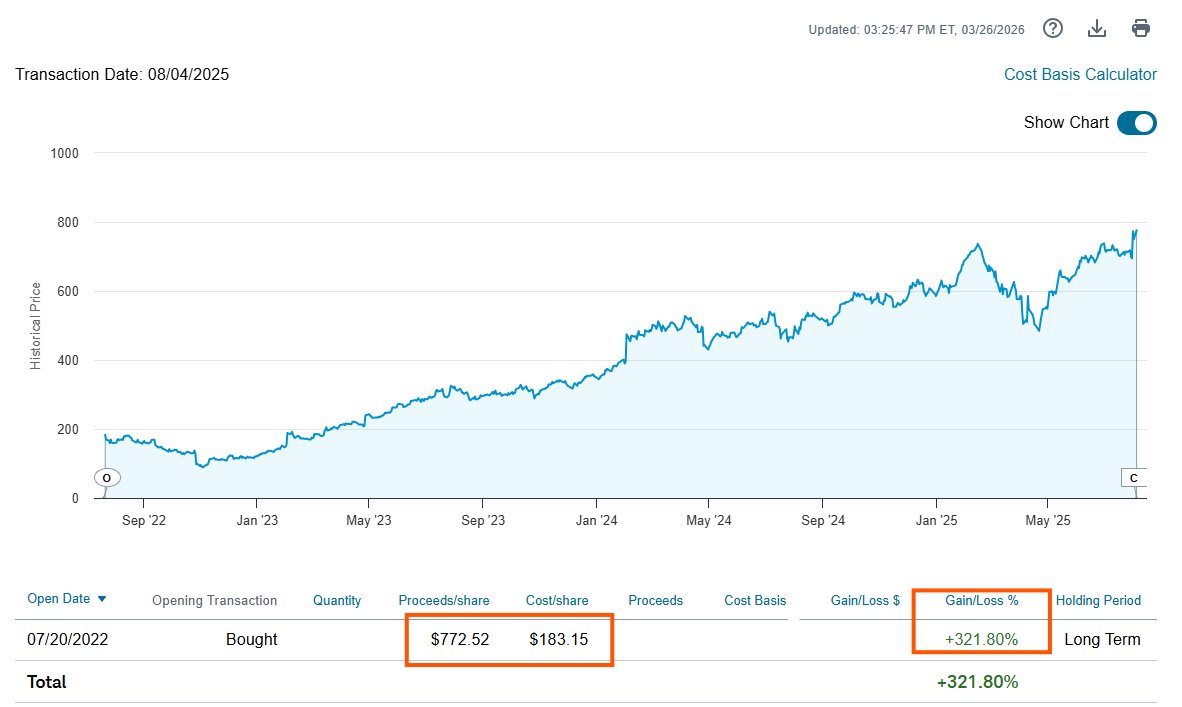Sort by Gain/Loss $ column header
The image size is (1182, 707).
point(865,600)
